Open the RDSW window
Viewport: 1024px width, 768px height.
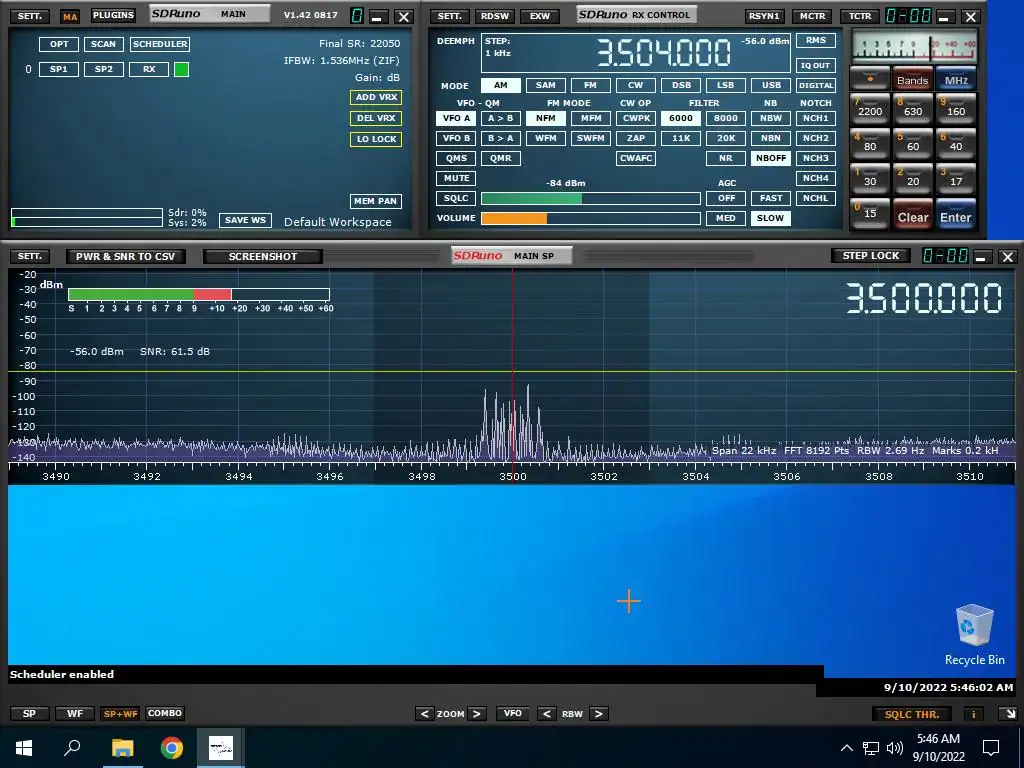[x=495, y=16]
